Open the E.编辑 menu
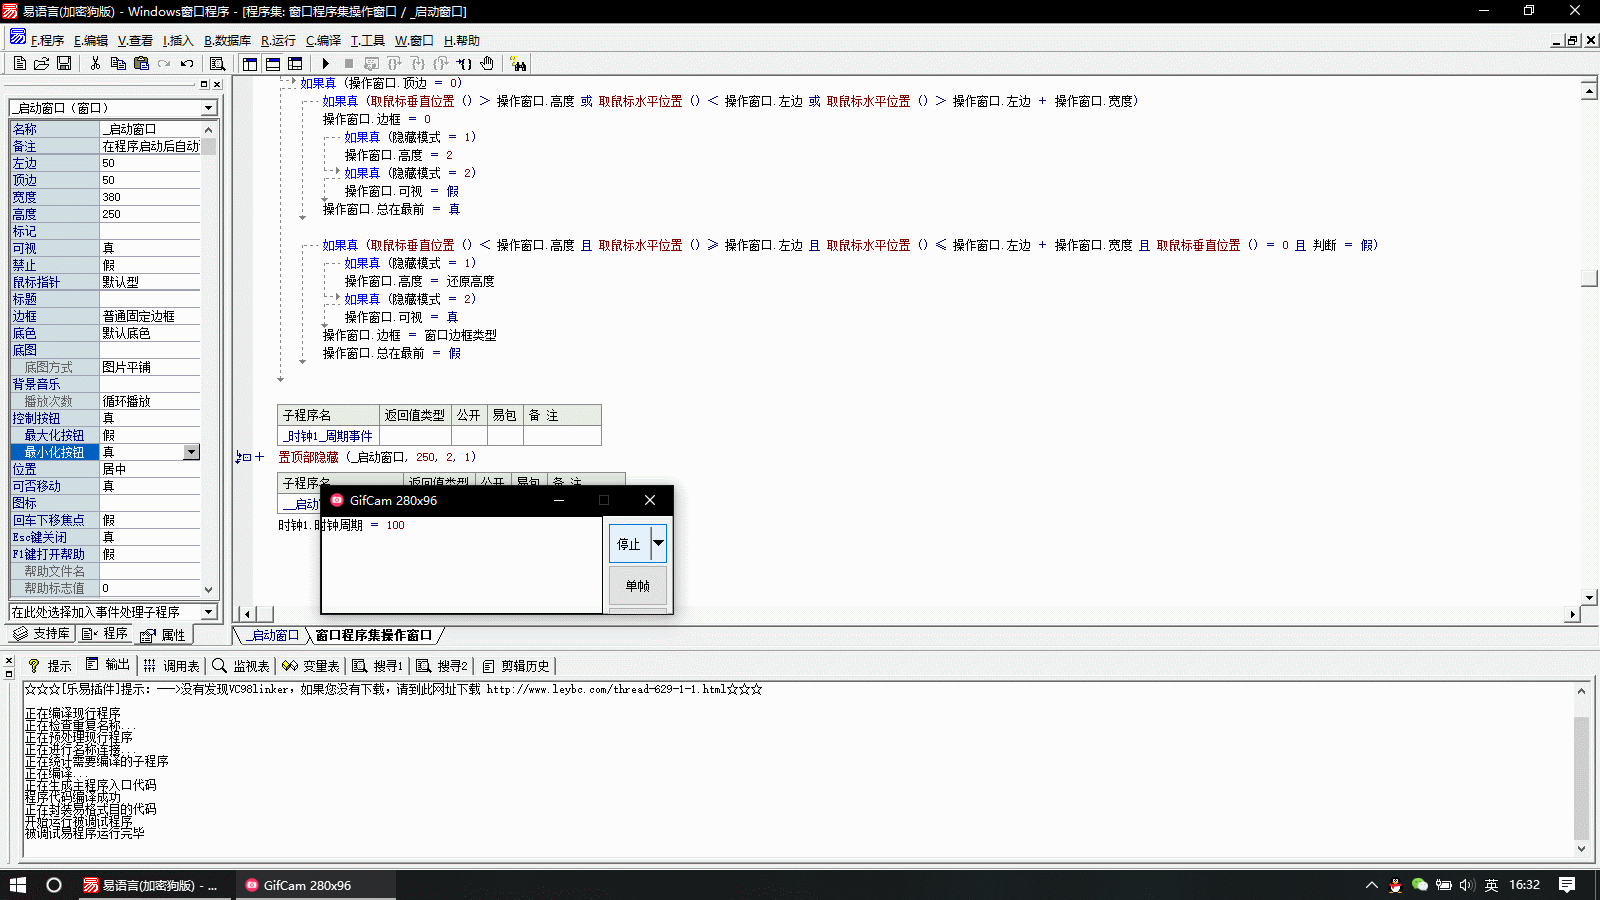This screenshot has height=900, width=1600. (90, 40)
